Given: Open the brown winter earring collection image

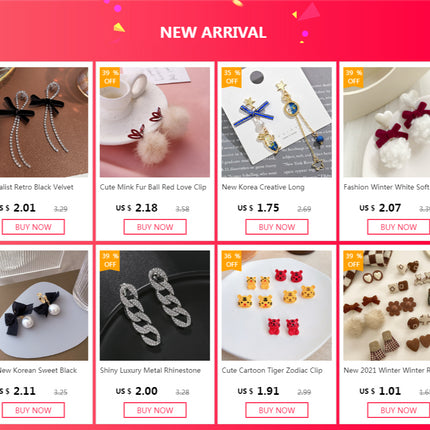Looking at the screenshot, I should pyautogui.click(x=387, y=305).
